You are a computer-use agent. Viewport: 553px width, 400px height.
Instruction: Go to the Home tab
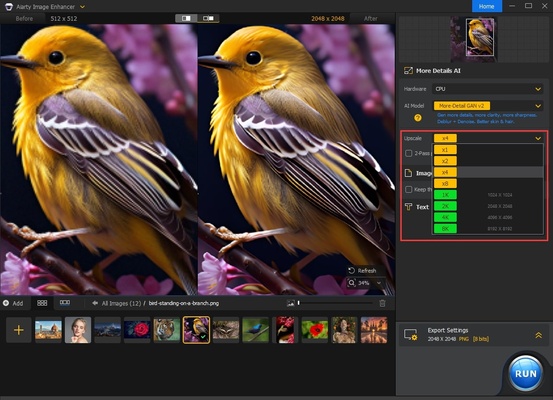point(486,6)
